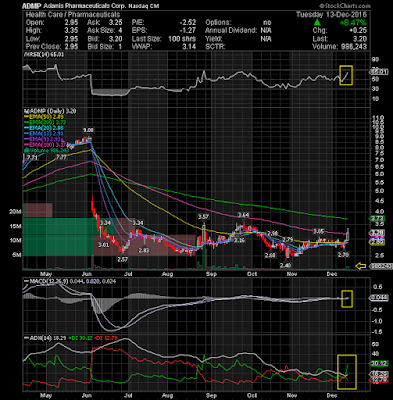This screenshot has width=393, height=400.
Task: Click the 2.40 low price annotation
Action: (x=285, y=265)
